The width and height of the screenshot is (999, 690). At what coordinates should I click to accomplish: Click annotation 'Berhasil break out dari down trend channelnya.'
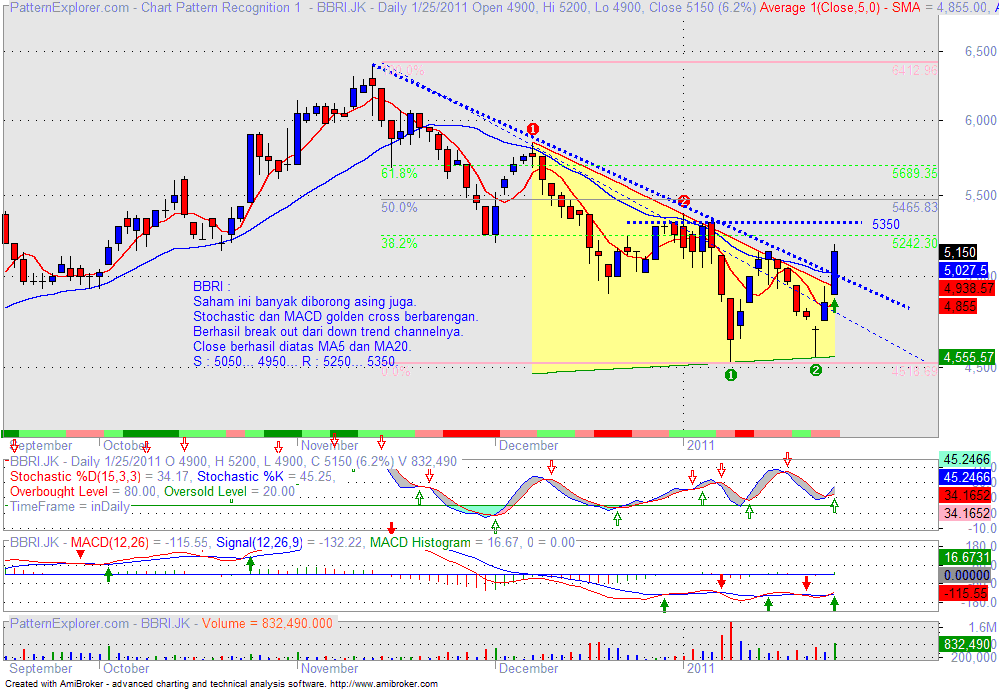(328, 331)
